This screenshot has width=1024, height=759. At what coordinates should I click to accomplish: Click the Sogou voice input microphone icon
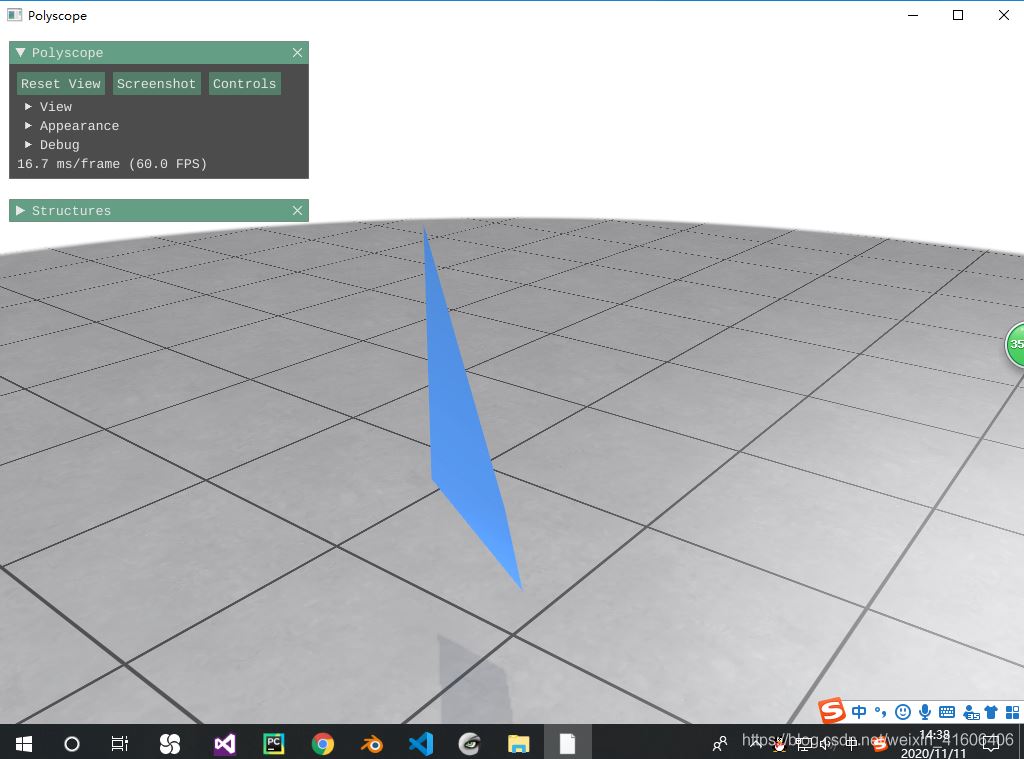923,712
